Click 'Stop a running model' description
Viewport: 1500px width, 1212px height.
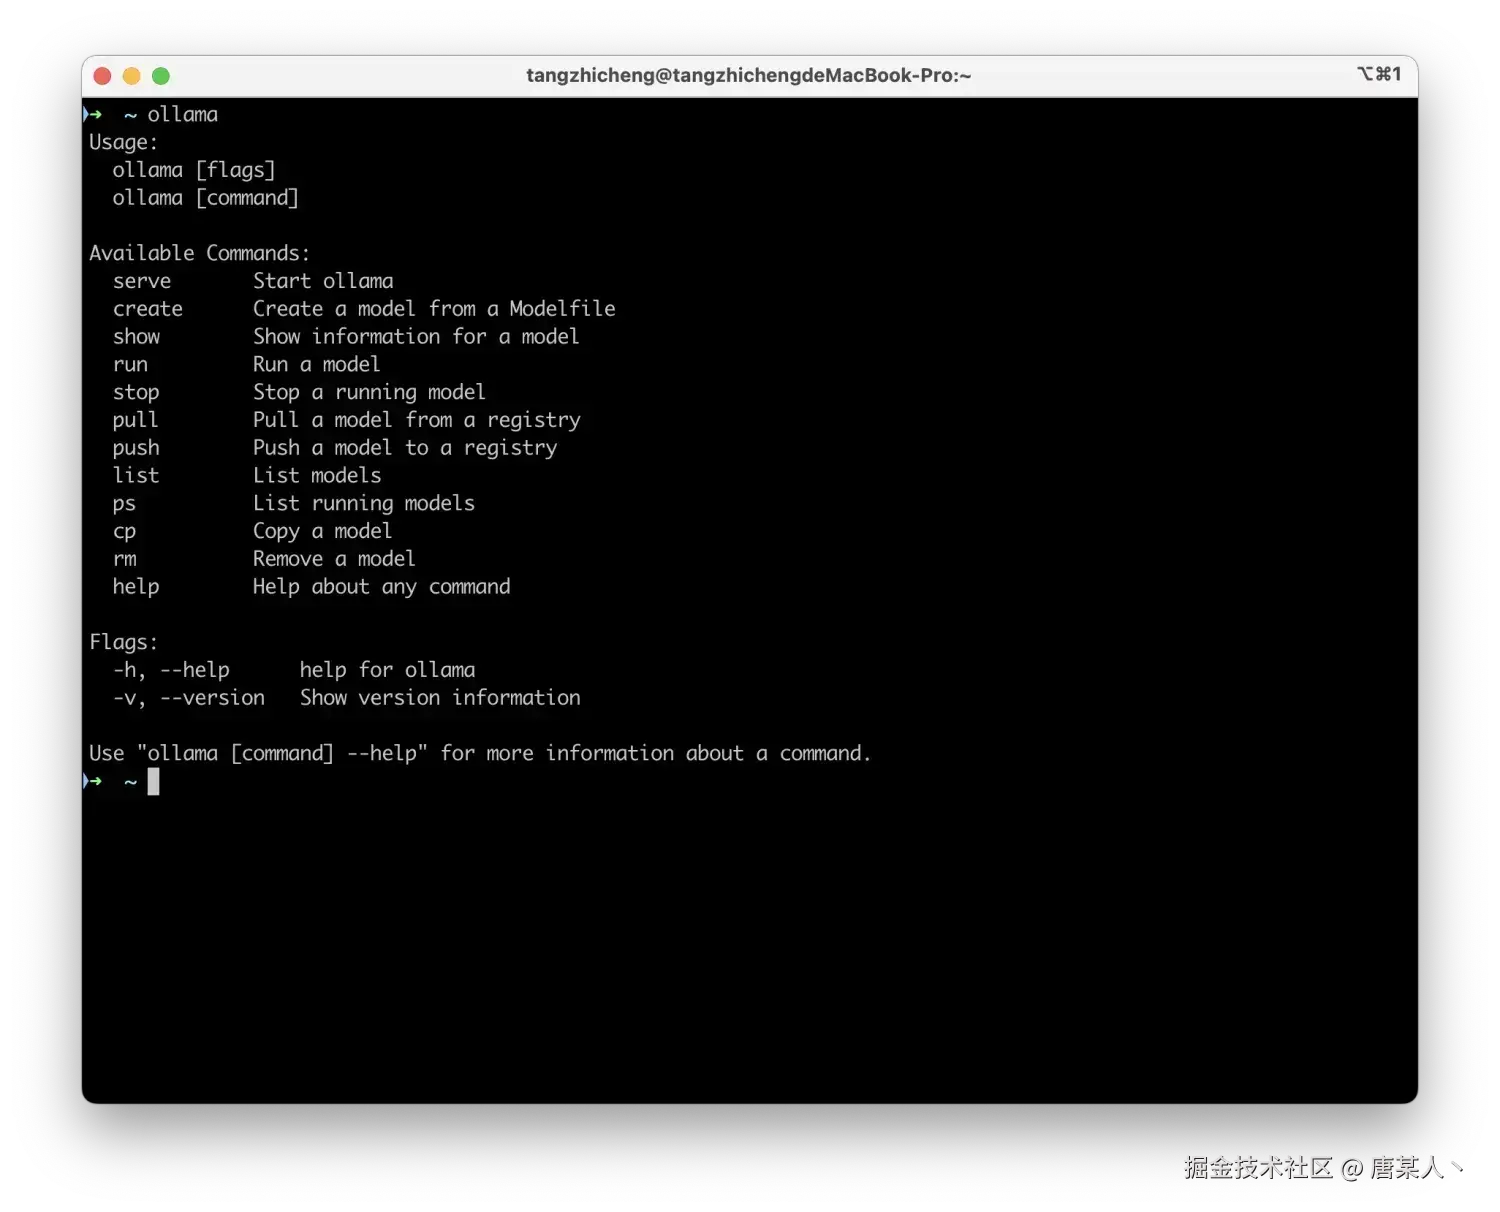[369, 393]
